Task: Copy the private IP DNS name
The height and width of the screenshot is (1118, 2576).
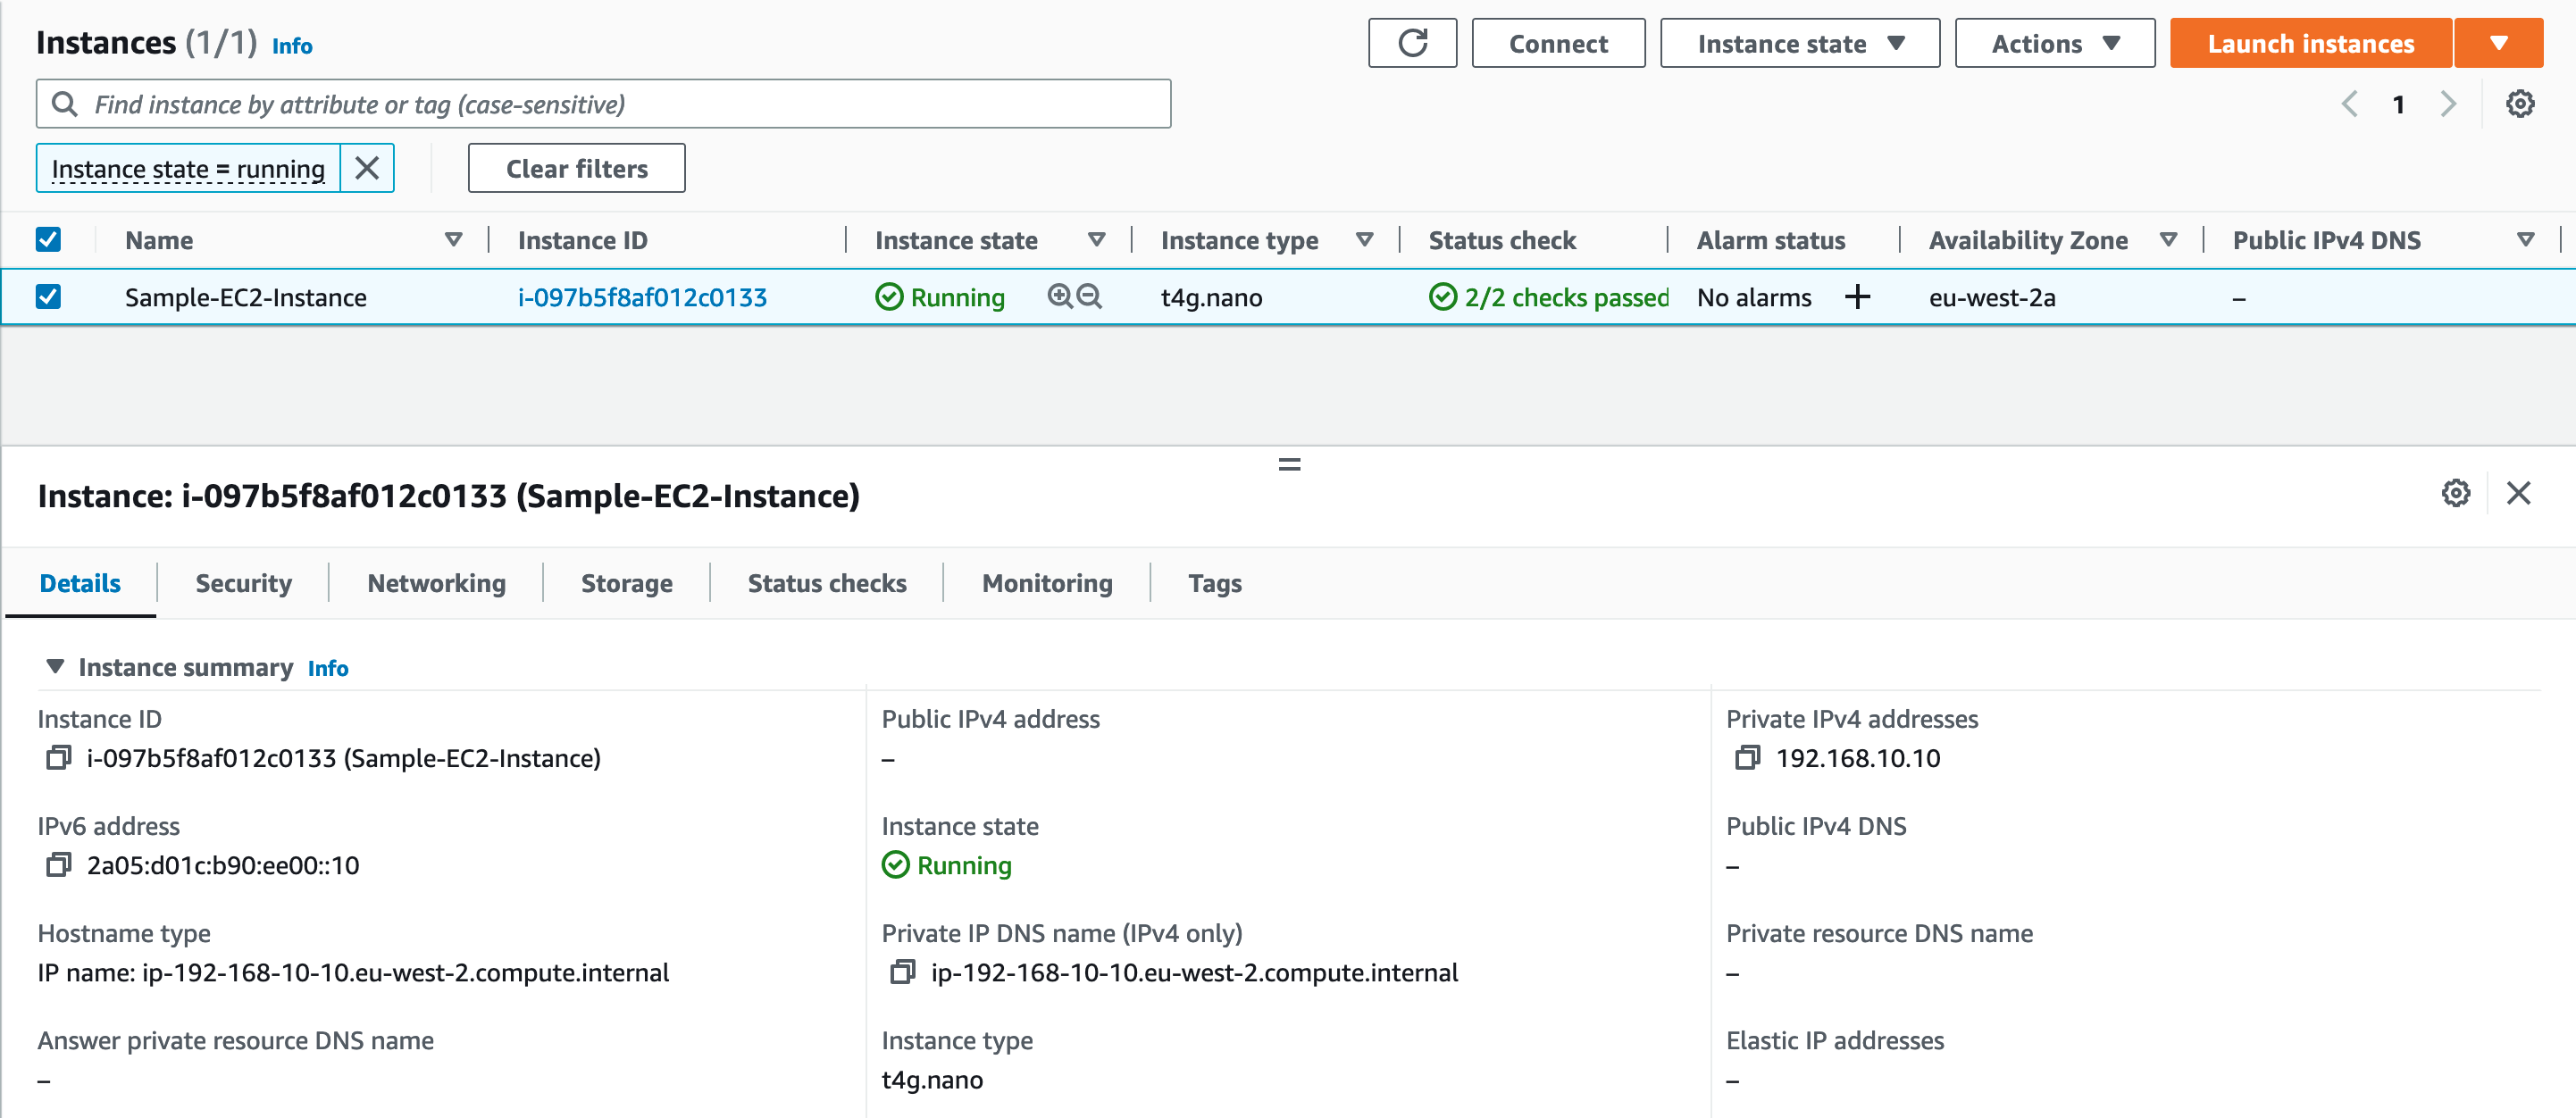Action: pos(903,972)
